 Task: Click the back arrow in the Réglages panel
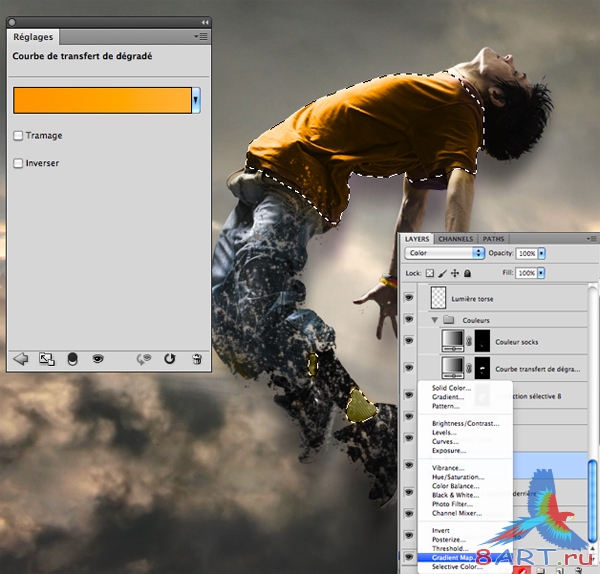21,359
